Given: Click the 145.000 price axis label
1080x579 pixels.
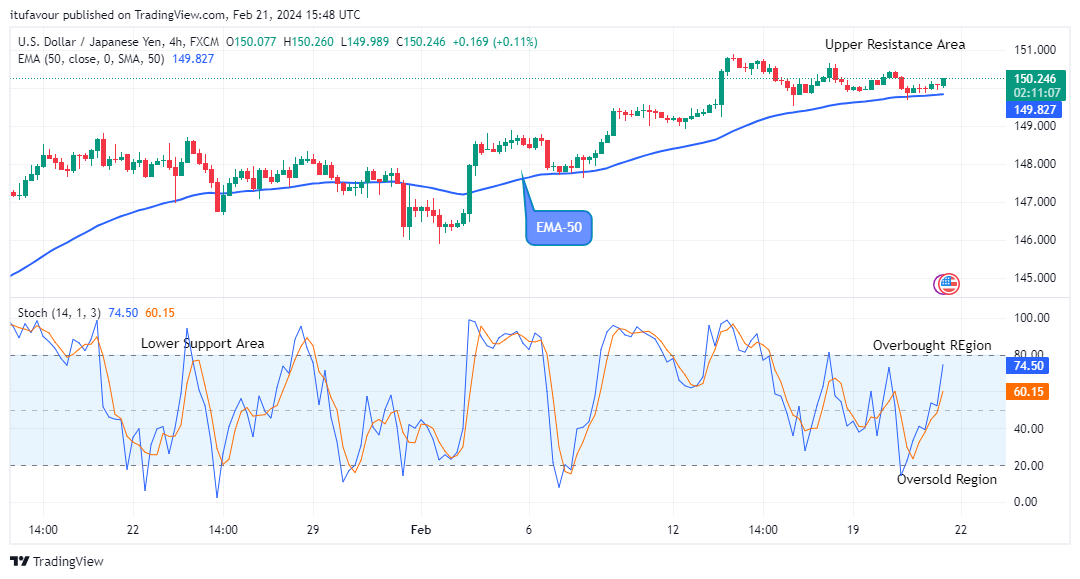Looking at the screenshot, I should point(1035,277).
